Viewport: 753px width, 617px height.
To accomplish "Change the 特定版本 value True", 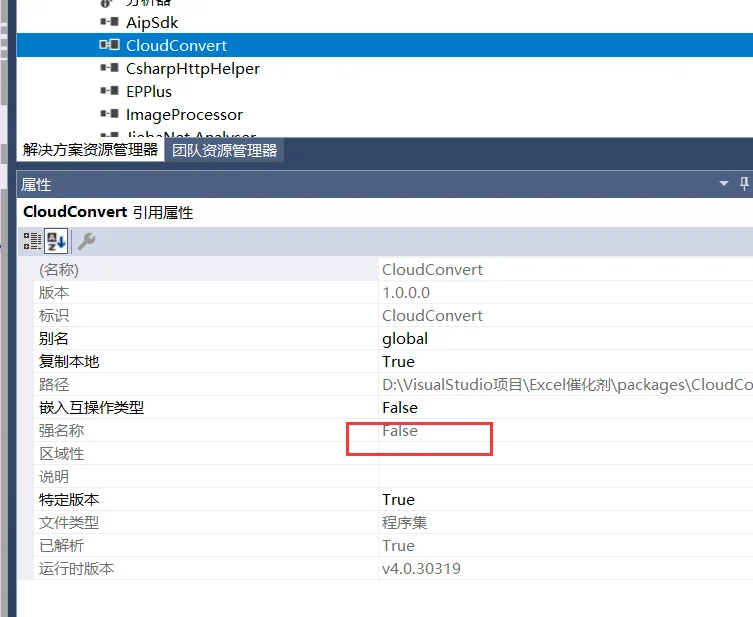I will (x=398, y=500).
